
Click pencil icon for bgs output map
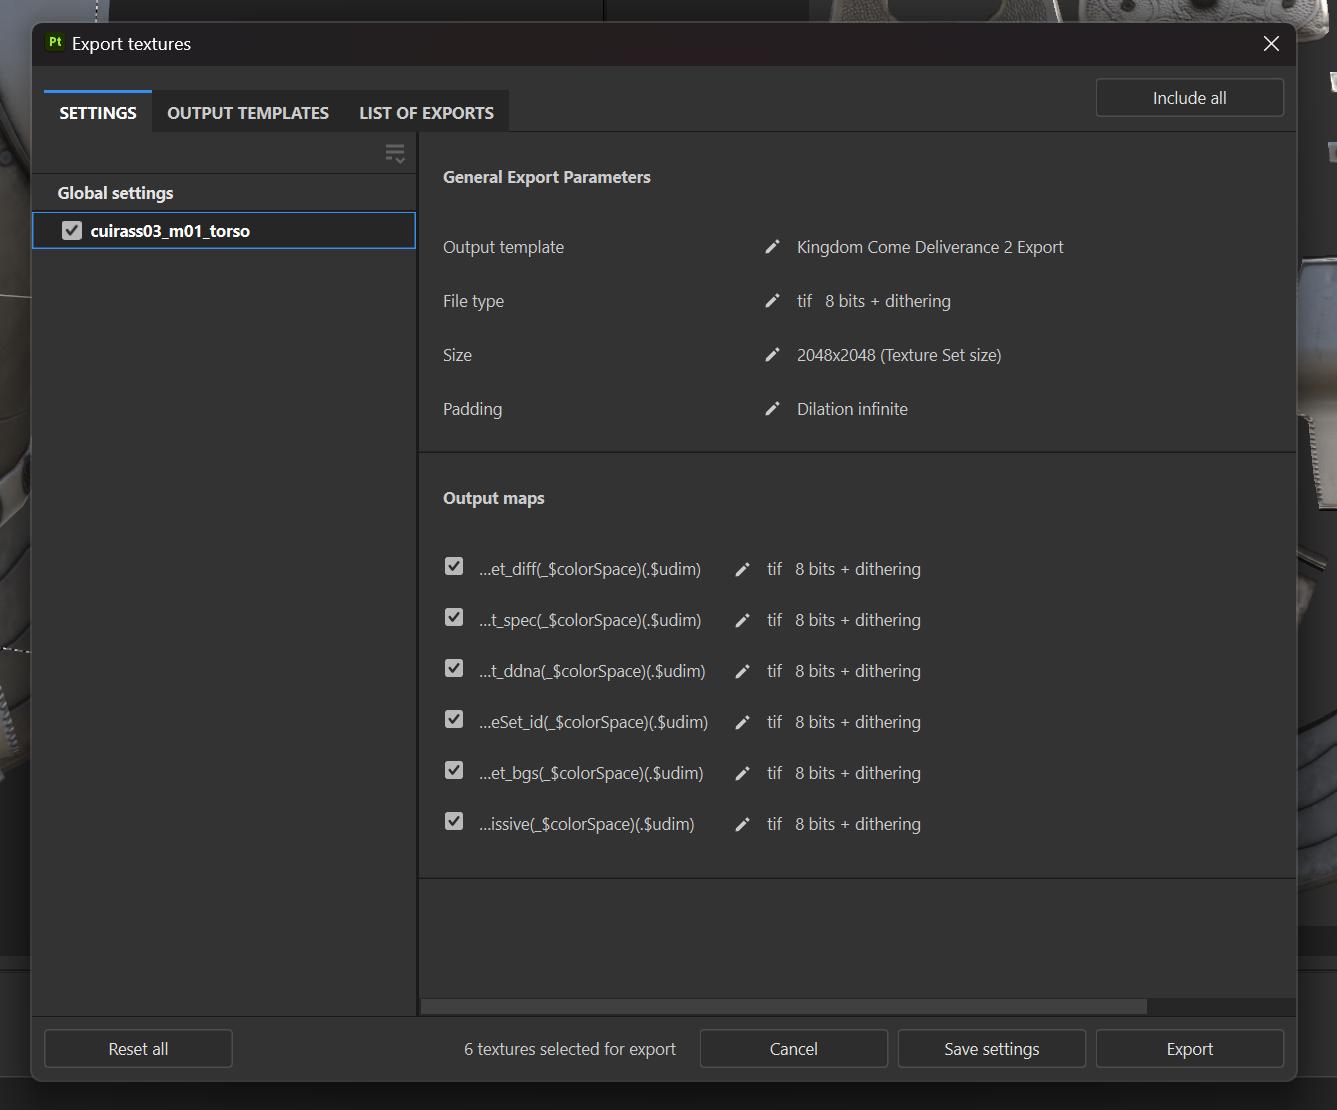coord(742,773)
